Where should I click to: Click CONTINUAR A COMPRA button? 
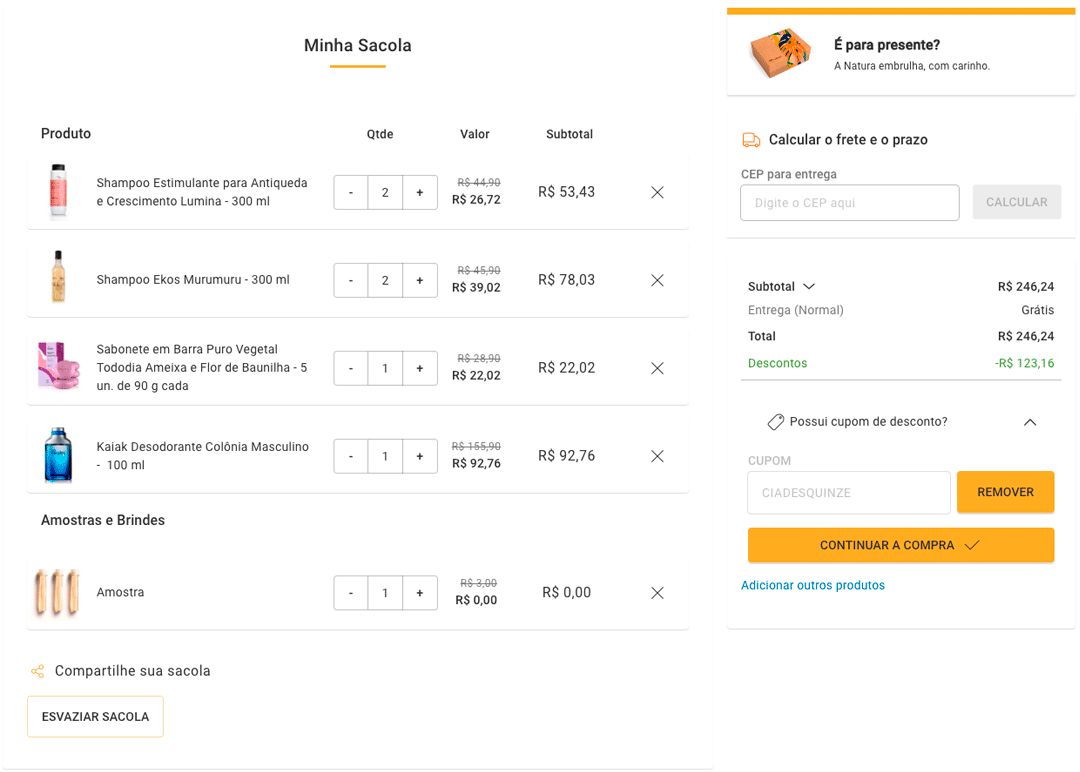tap(901, 545)
